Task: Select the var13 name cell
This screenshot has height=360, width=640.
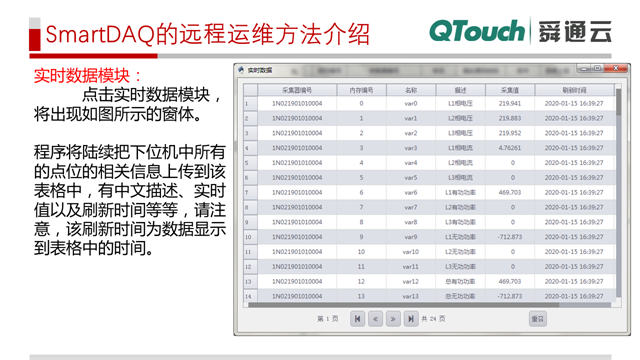Action: (411, 296)
